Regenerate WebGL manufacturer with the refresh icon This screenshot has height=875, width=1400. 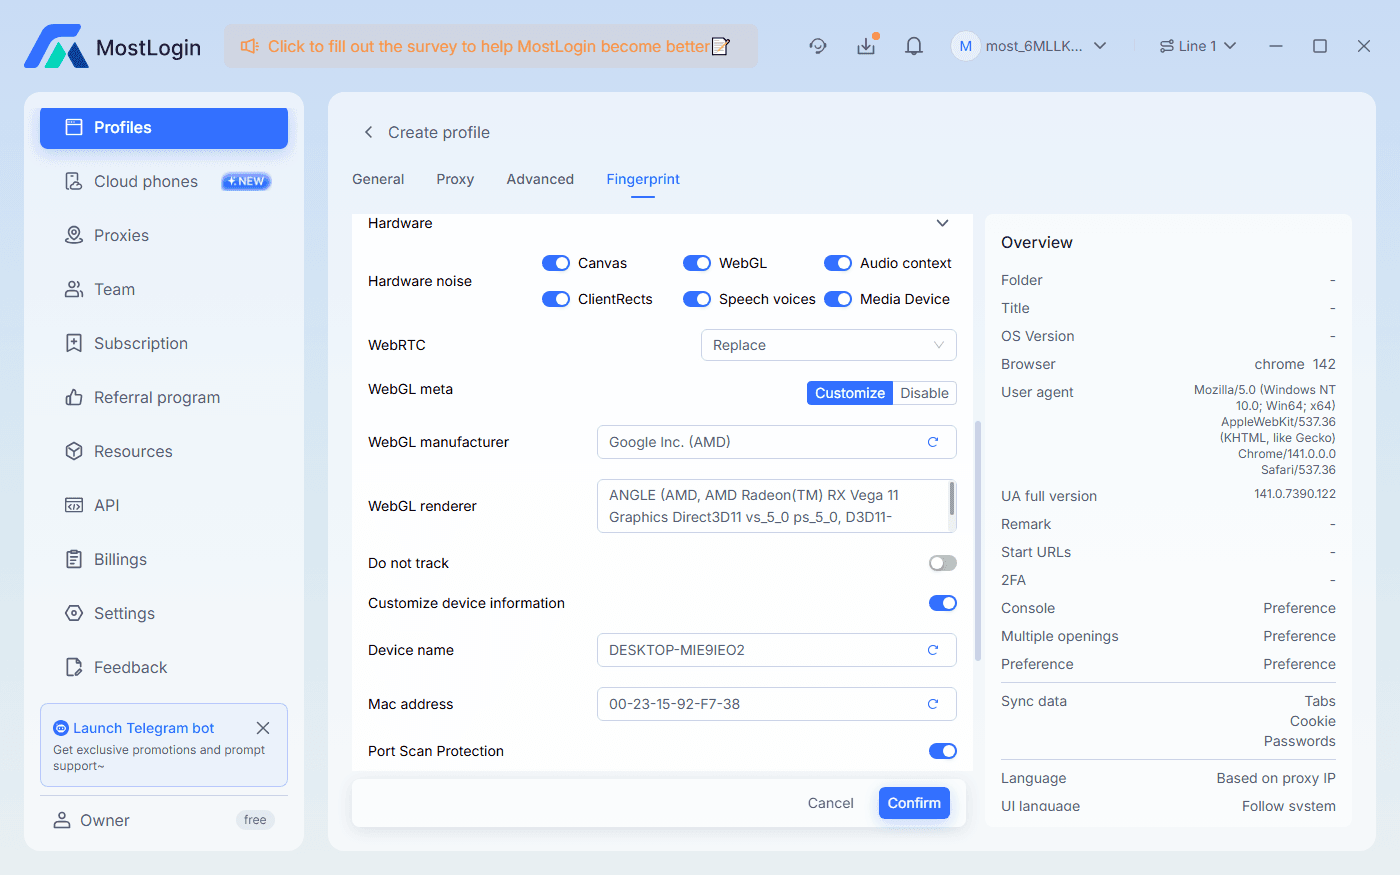point(932,441)
